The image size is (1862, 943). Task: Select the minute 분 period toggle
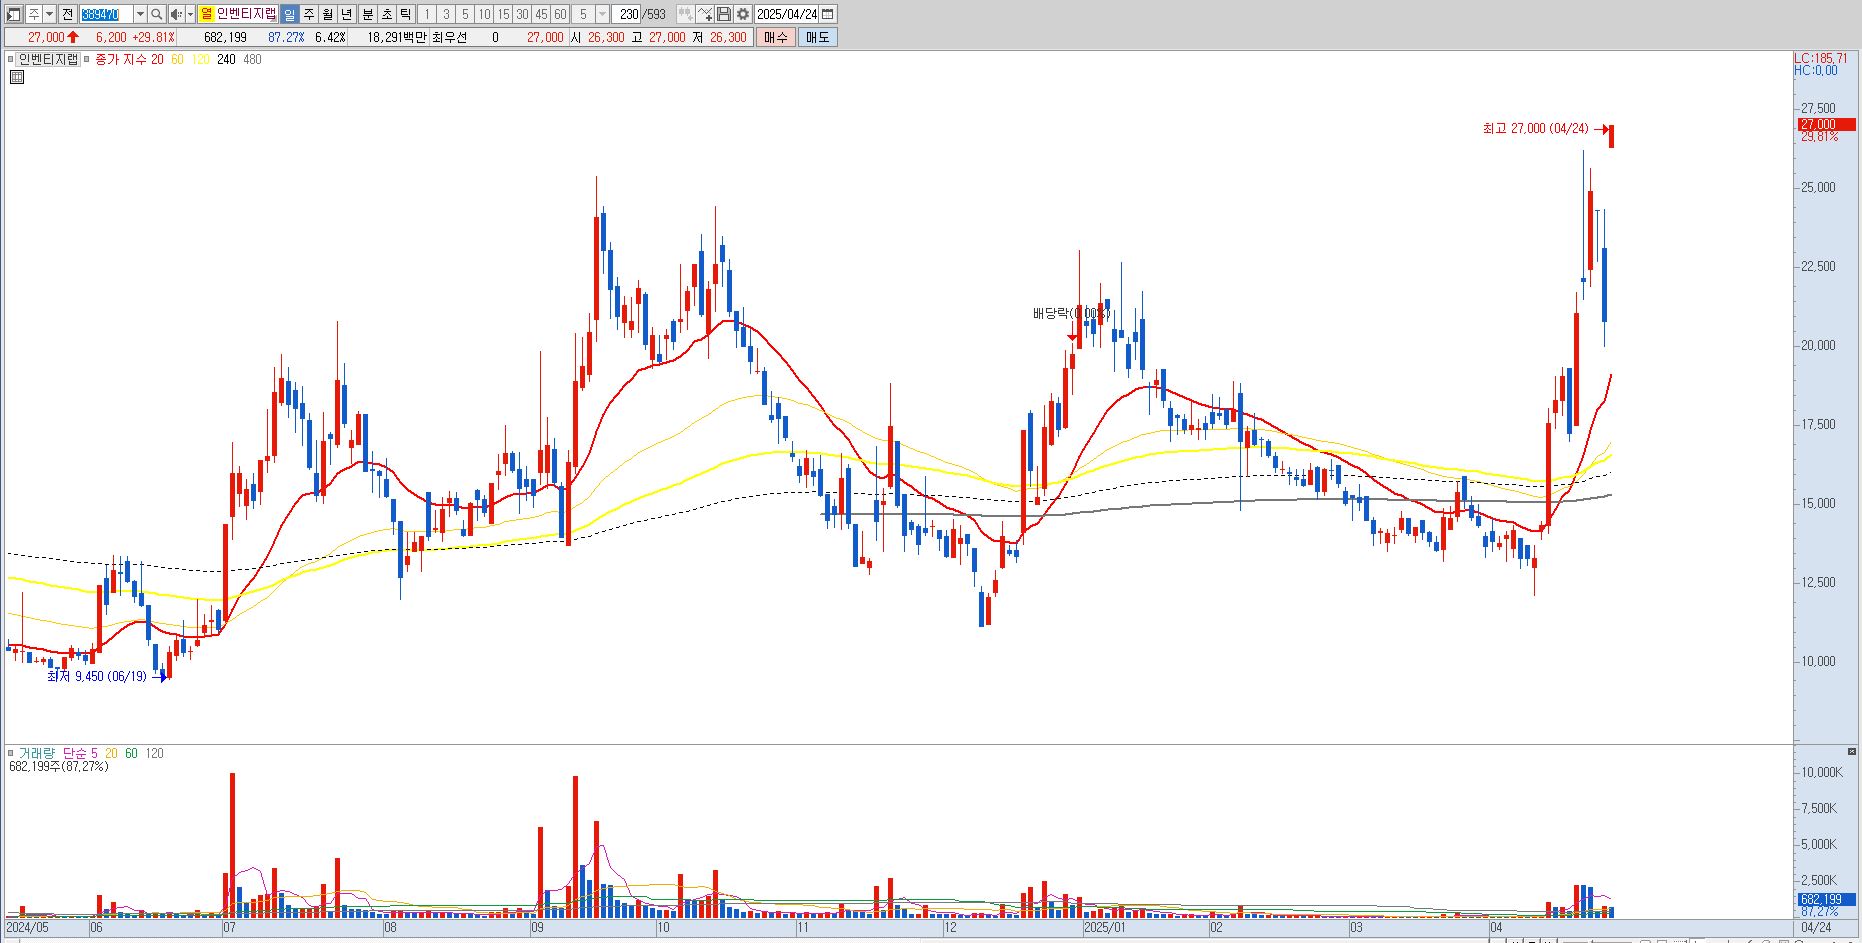[x=367, y=14]
